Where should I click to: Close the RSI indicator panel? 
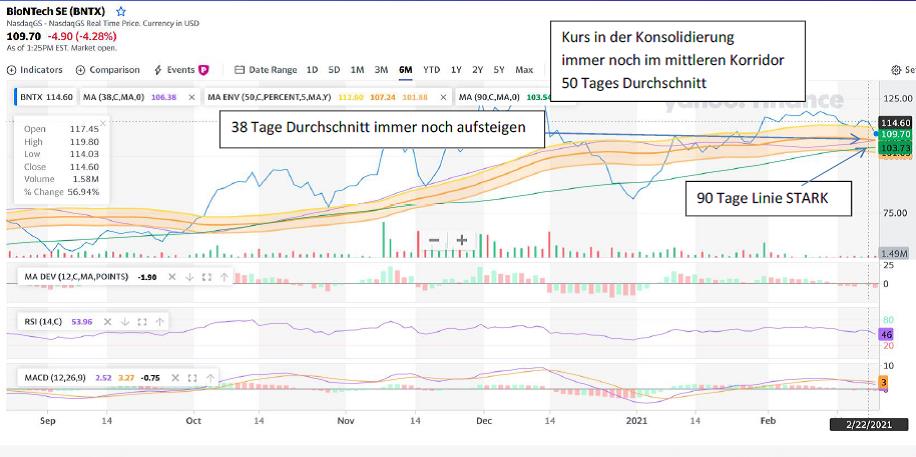pyautogui.click(x=107, y=321)
